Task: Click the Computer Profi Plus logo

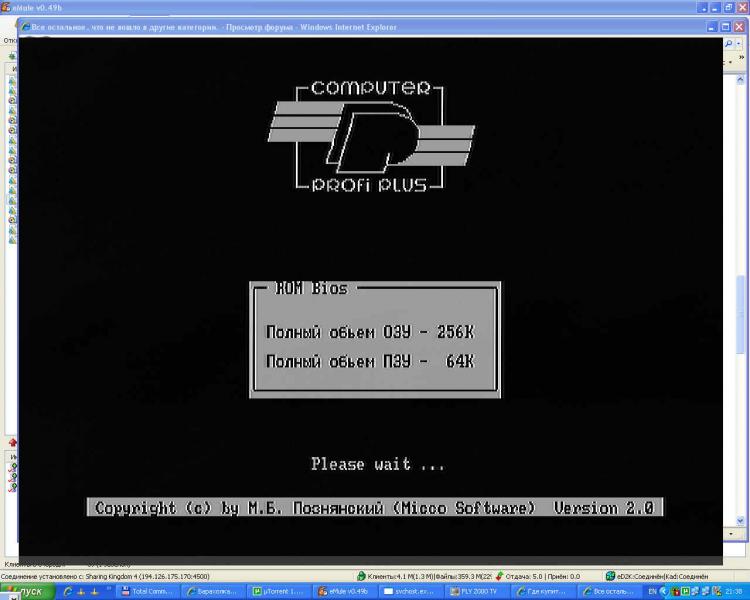Action: (x=370, y=137)
